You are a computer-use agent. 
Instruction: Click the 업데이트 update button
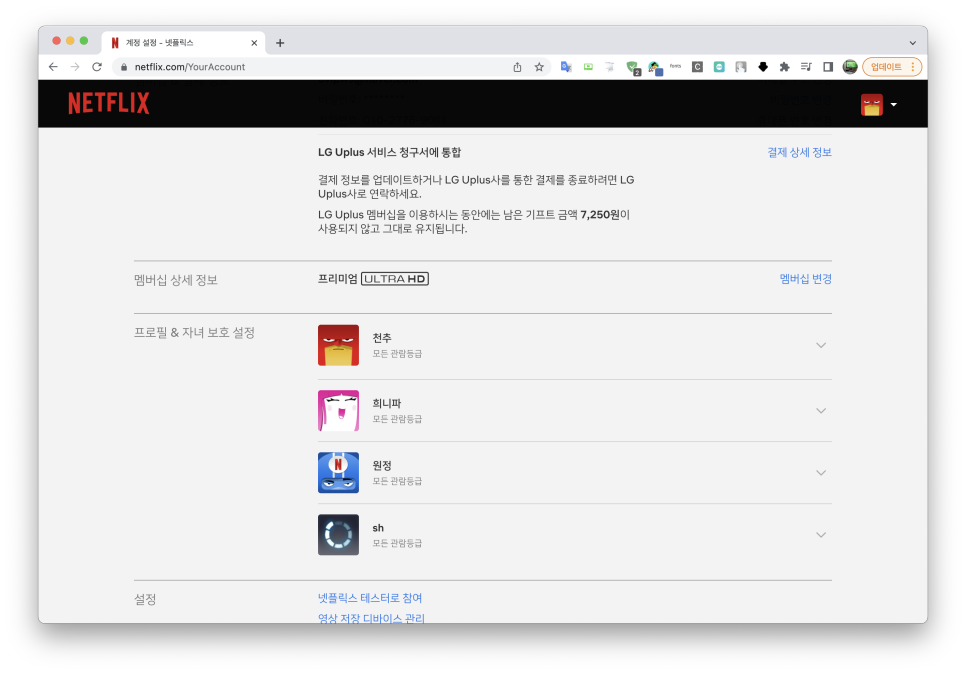[891, 67]
